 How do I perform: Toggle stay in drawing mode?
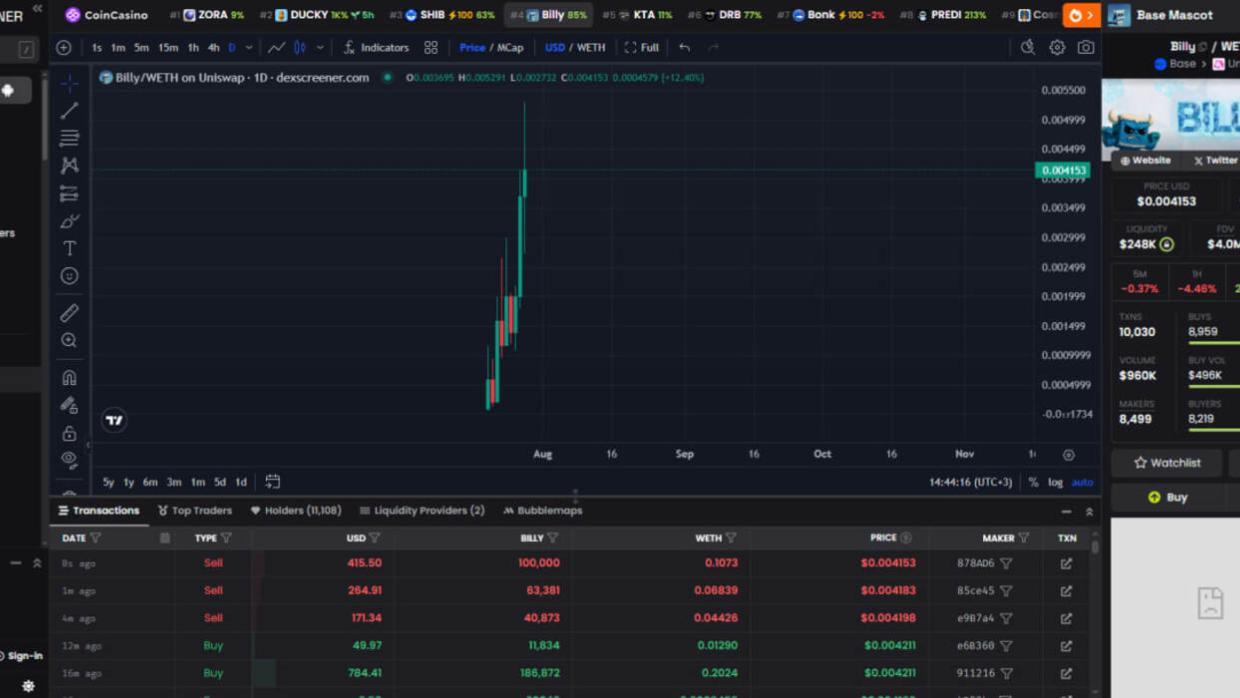click(69, 405)
